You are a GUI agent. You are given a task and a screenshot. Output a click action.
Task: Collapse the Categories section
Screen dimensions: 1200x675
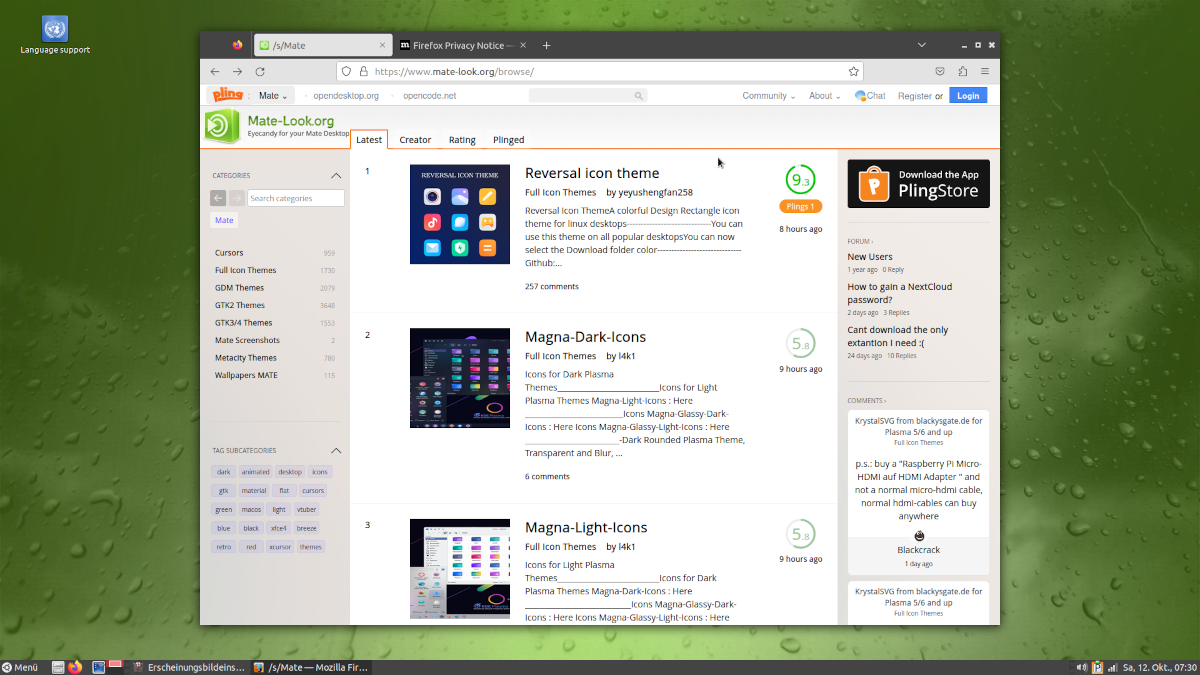(336, 175)
